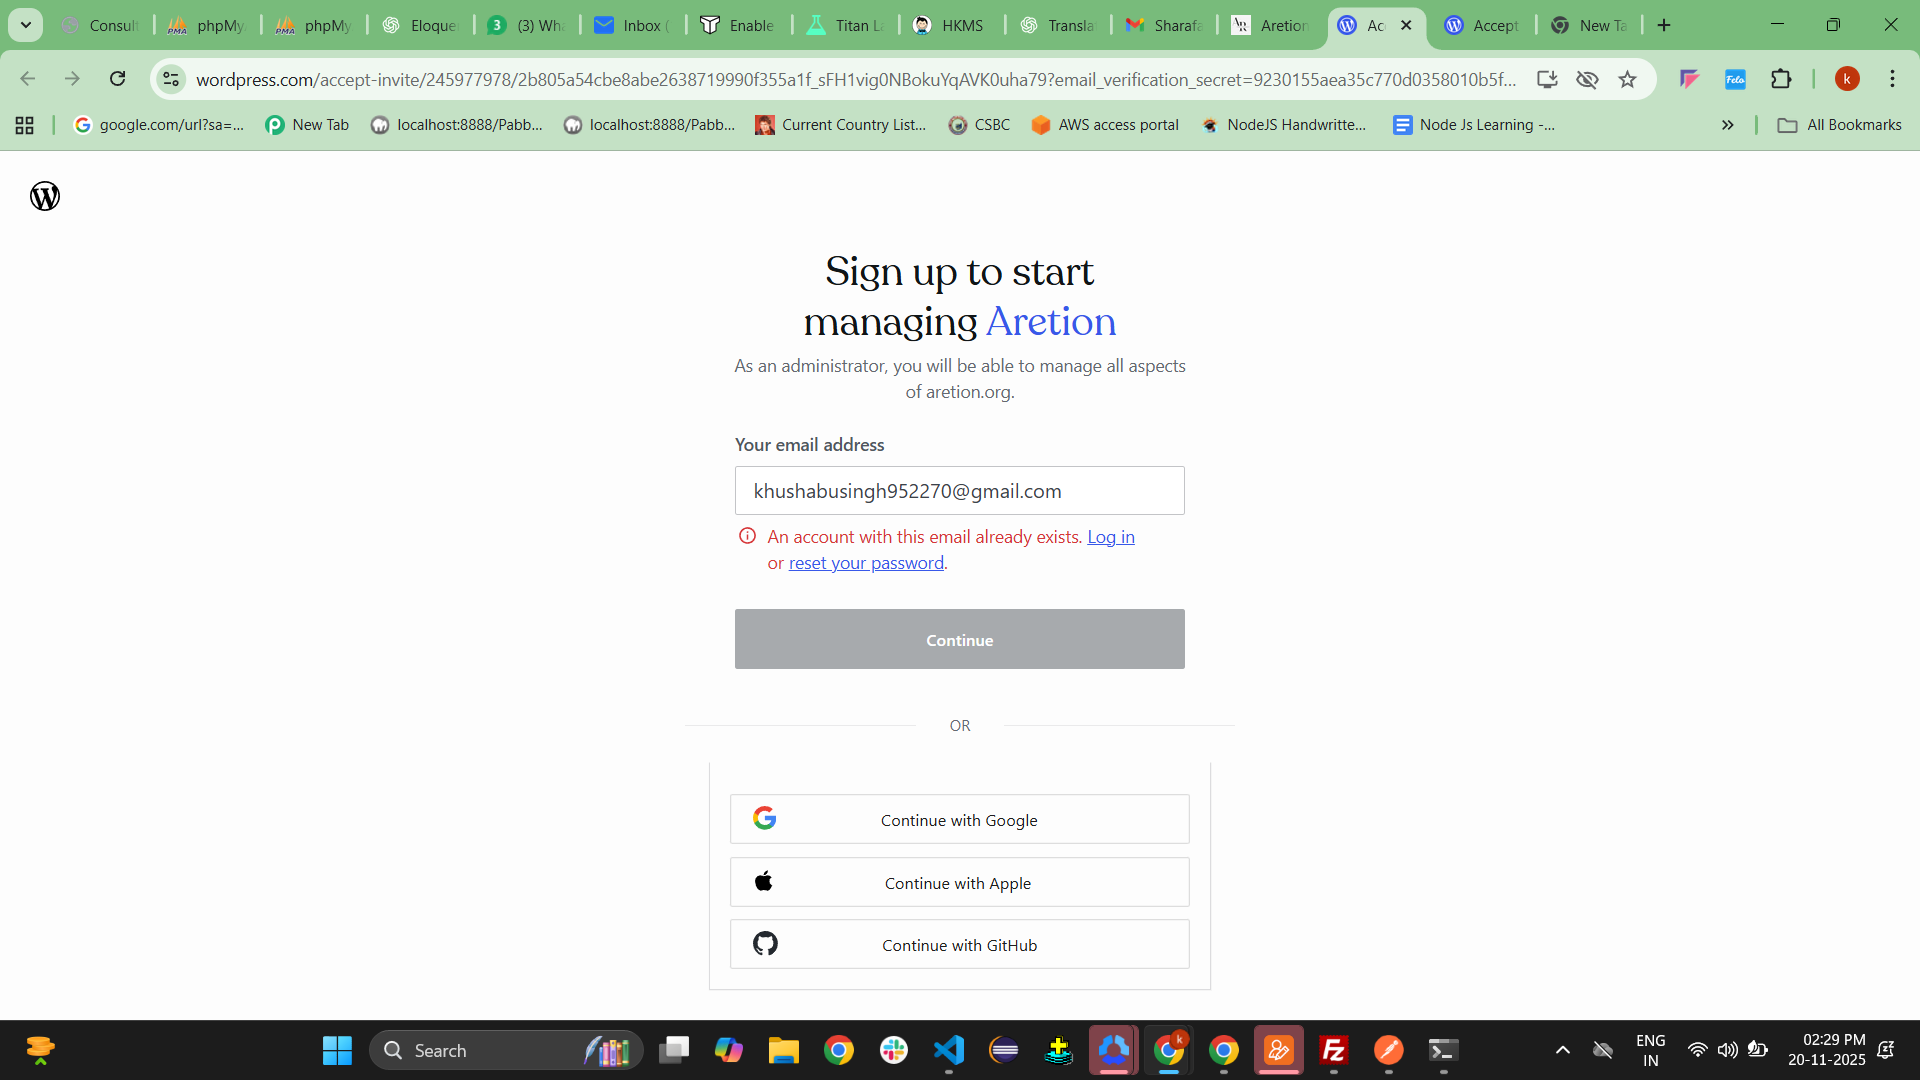This screenshot has width=1920, height=1080.
Task: Open site information icon in address bar
Action: pyautogui.click(x=171, y=79)
